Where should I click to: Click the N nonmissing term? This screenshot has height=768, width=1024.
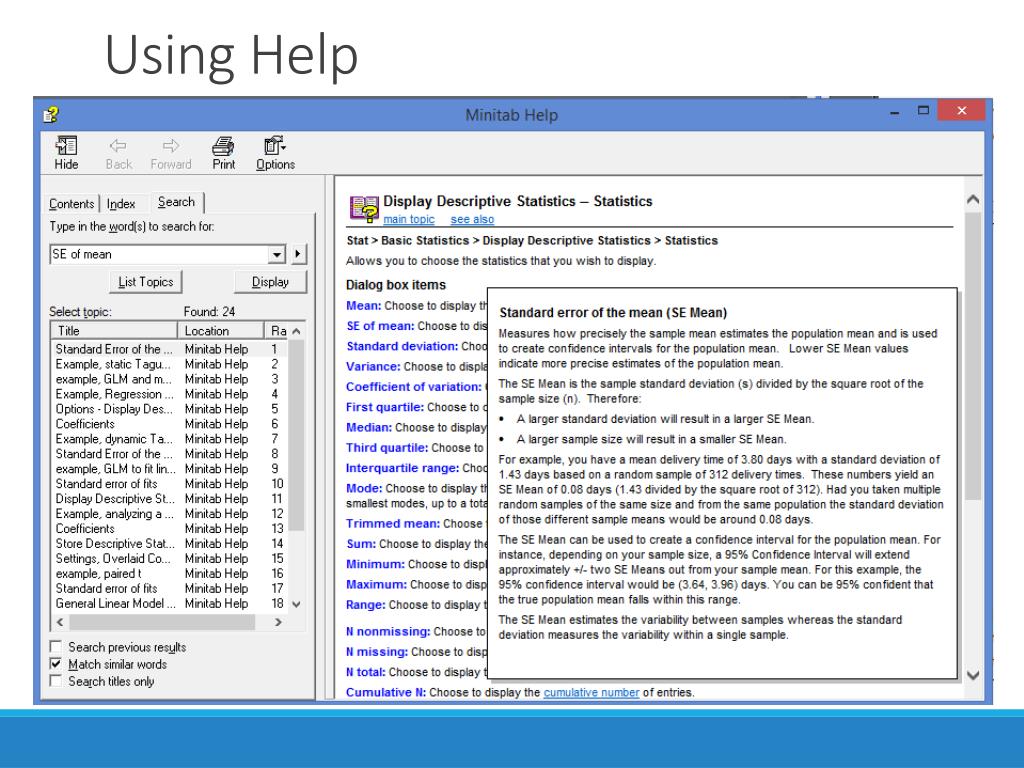click(x=388, y=632)
